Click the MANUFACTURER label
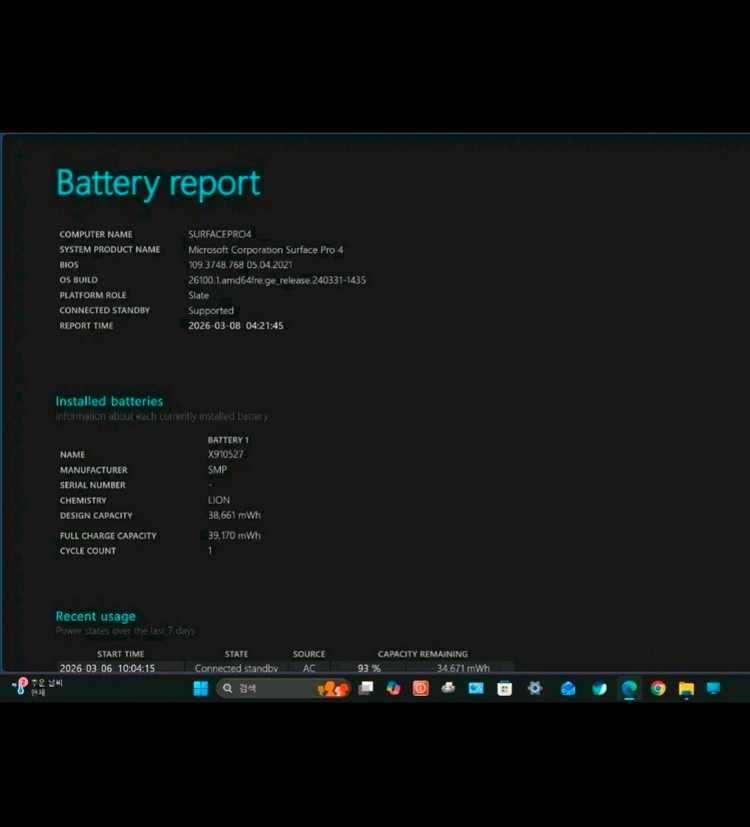The image size is (750, 827). click(93, 470)
